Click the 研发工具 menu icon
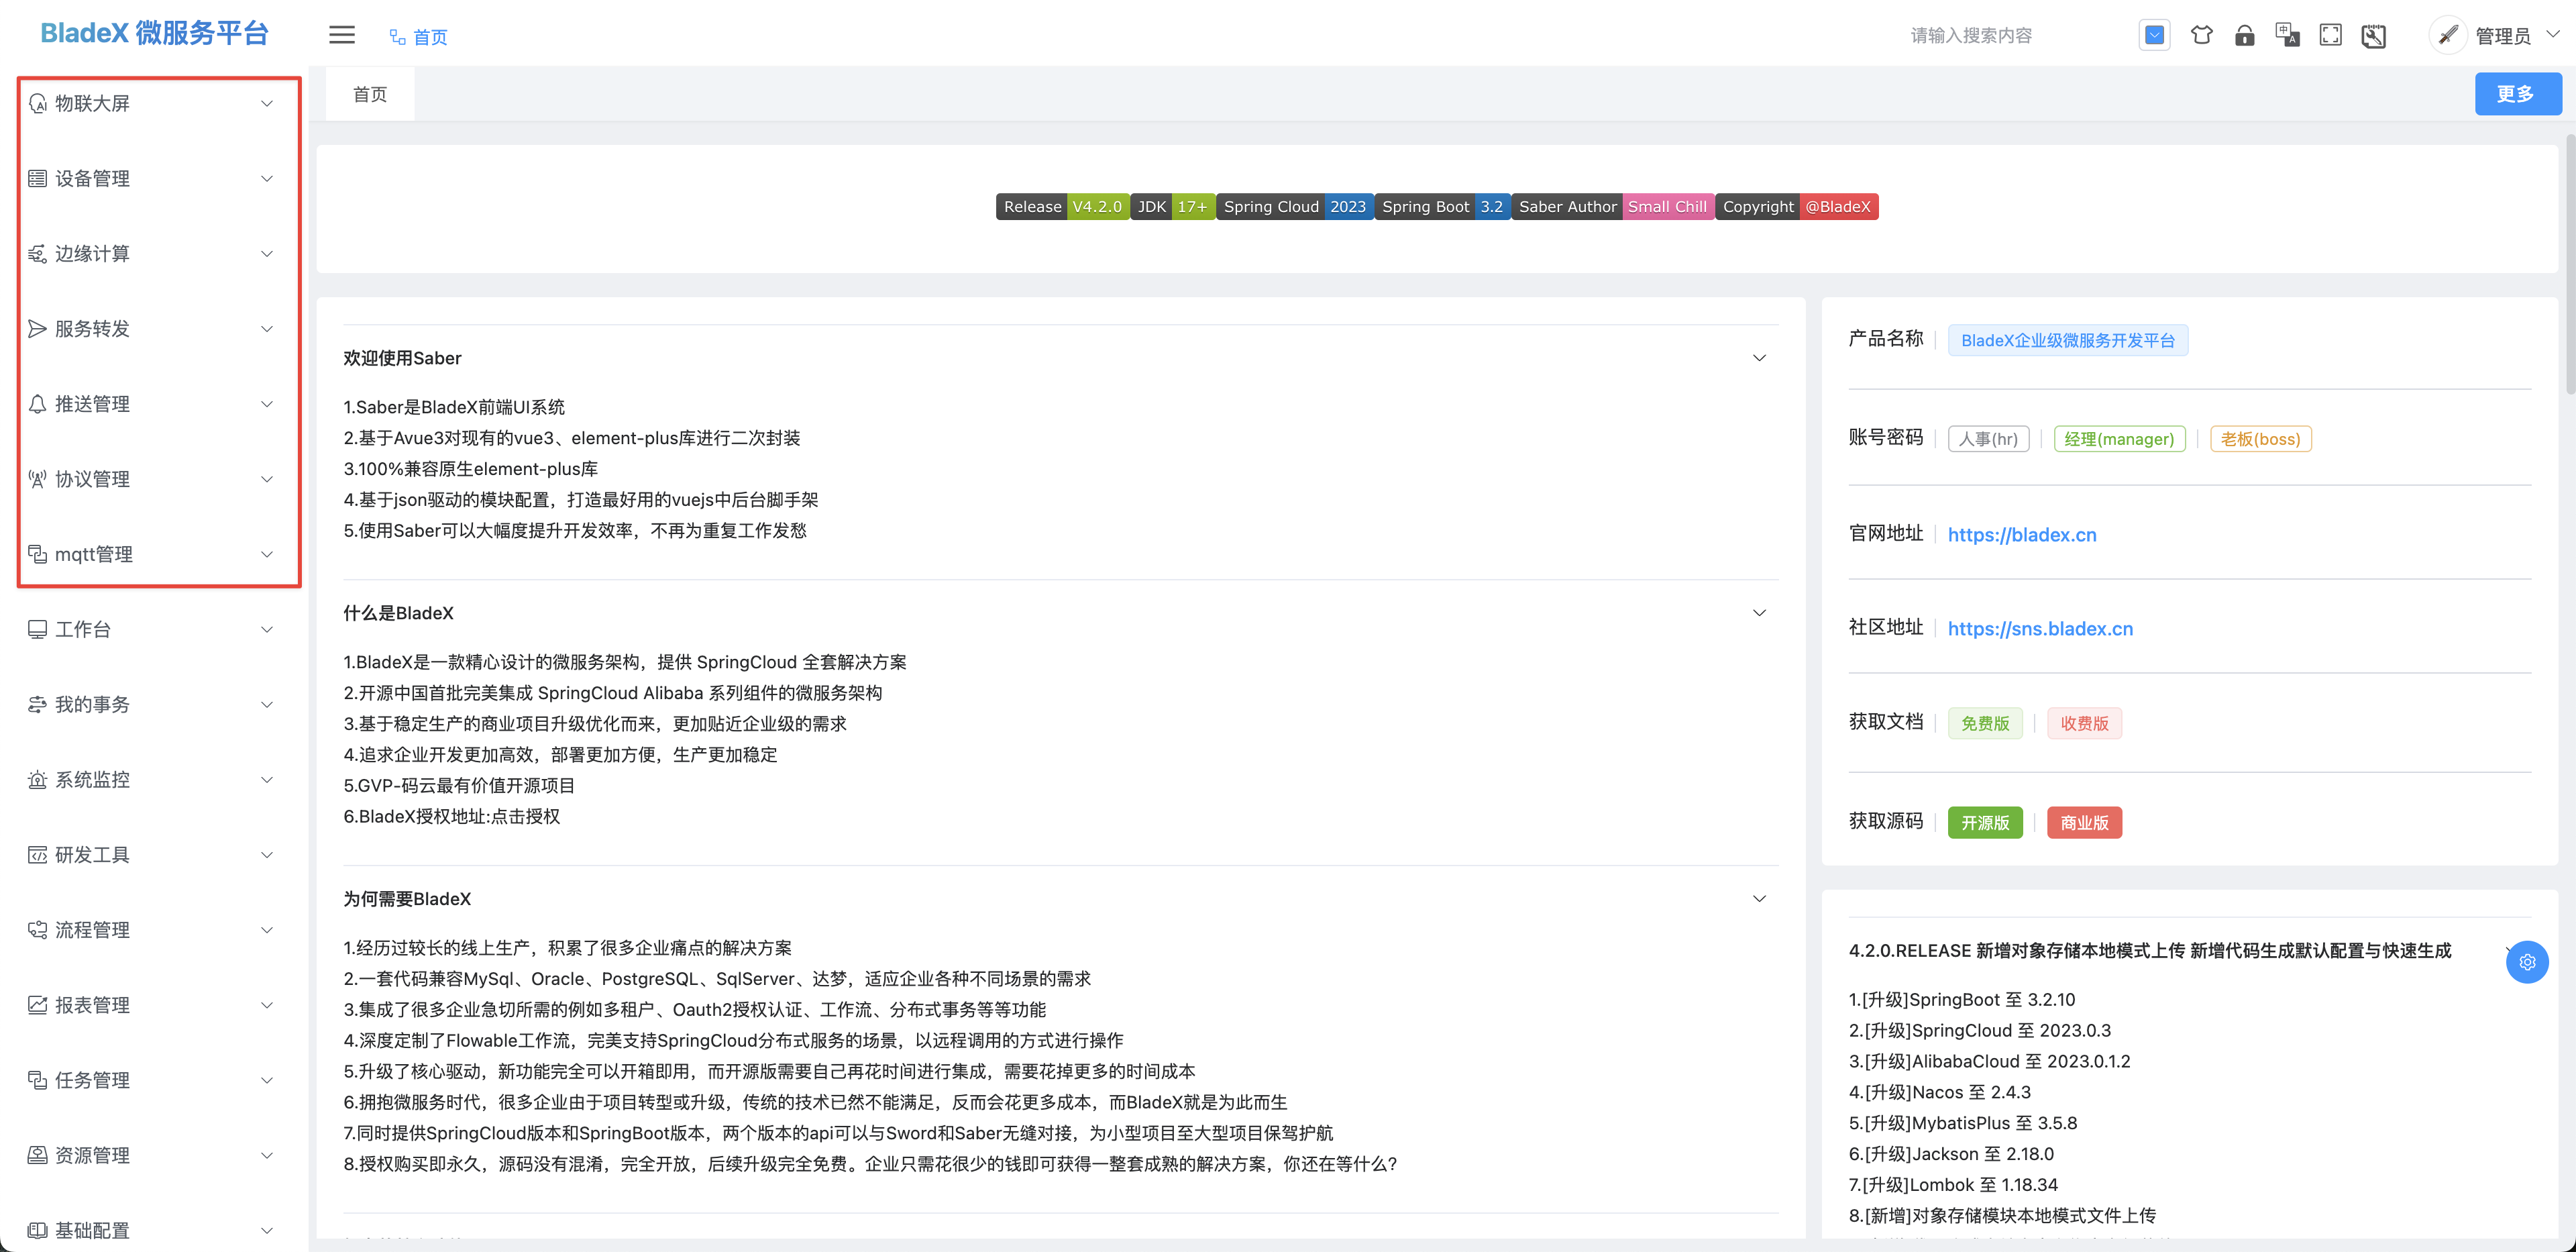2576x1252 pixels. click(x=37, y=854)
